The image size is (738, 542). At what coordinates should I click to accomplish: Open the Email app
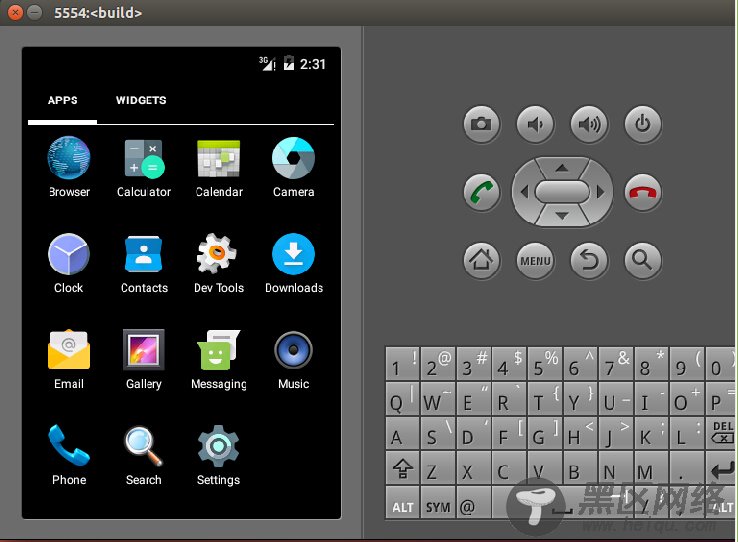tap(69, 359)
